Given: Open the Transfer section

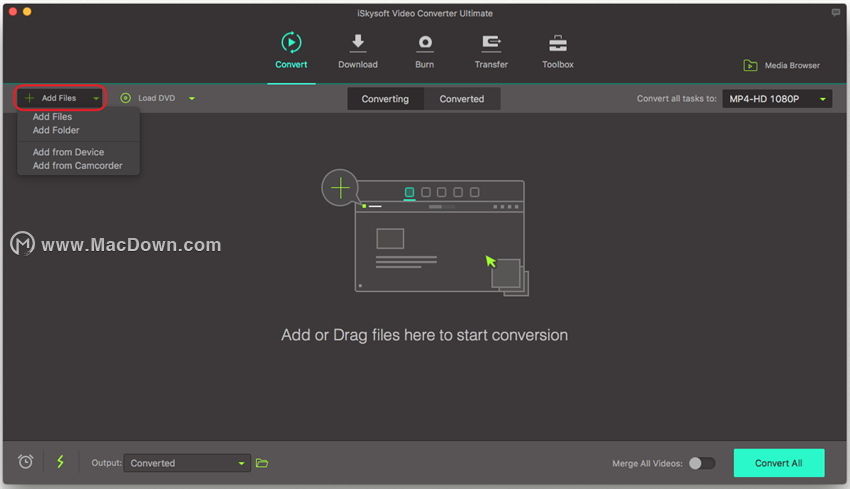Looking at the screenshot, I should tap(491, 51).
